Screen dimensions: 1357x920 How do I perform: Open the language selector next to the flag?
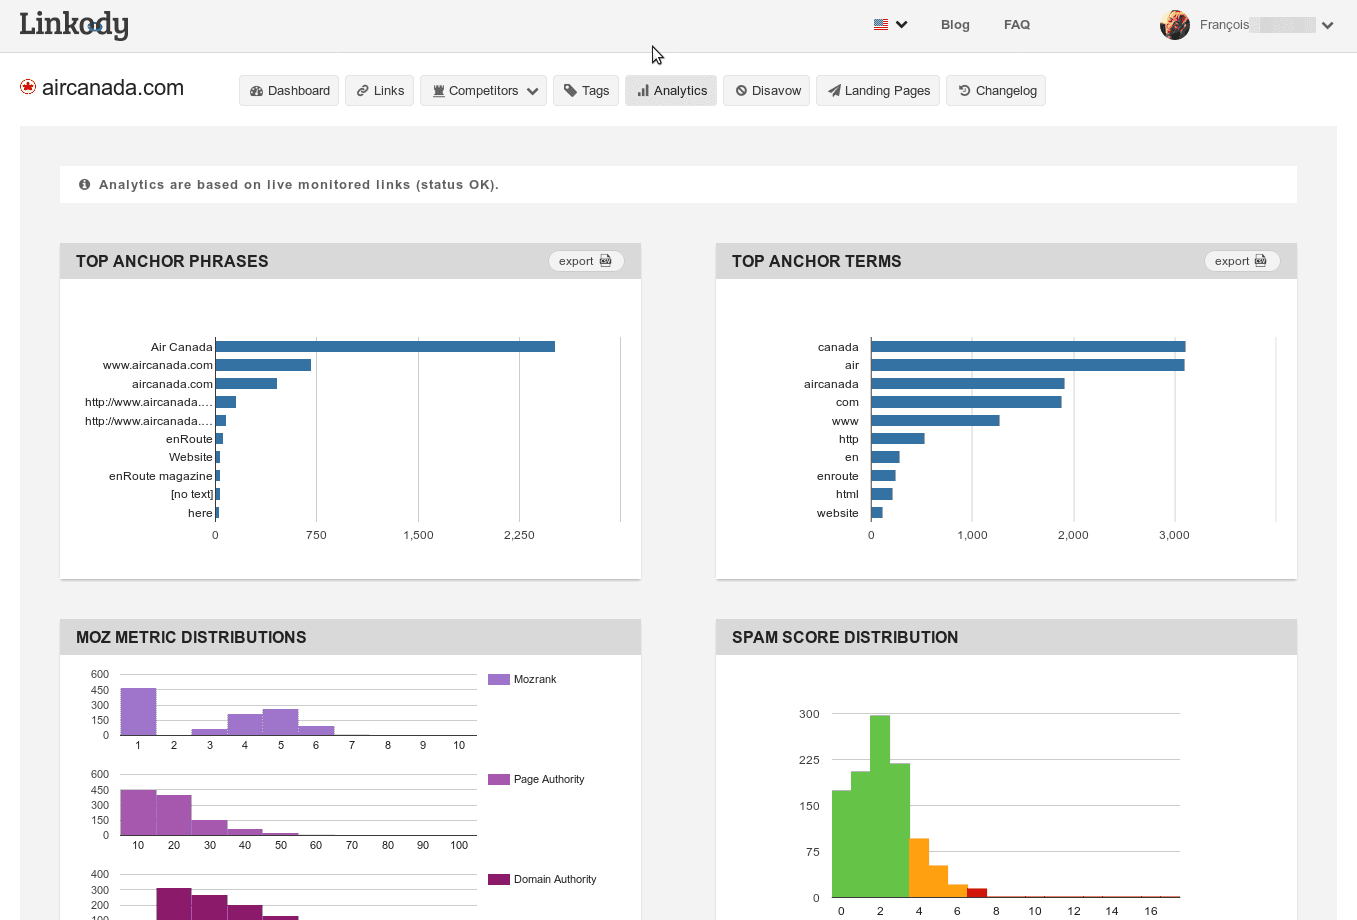pos(899,24)
